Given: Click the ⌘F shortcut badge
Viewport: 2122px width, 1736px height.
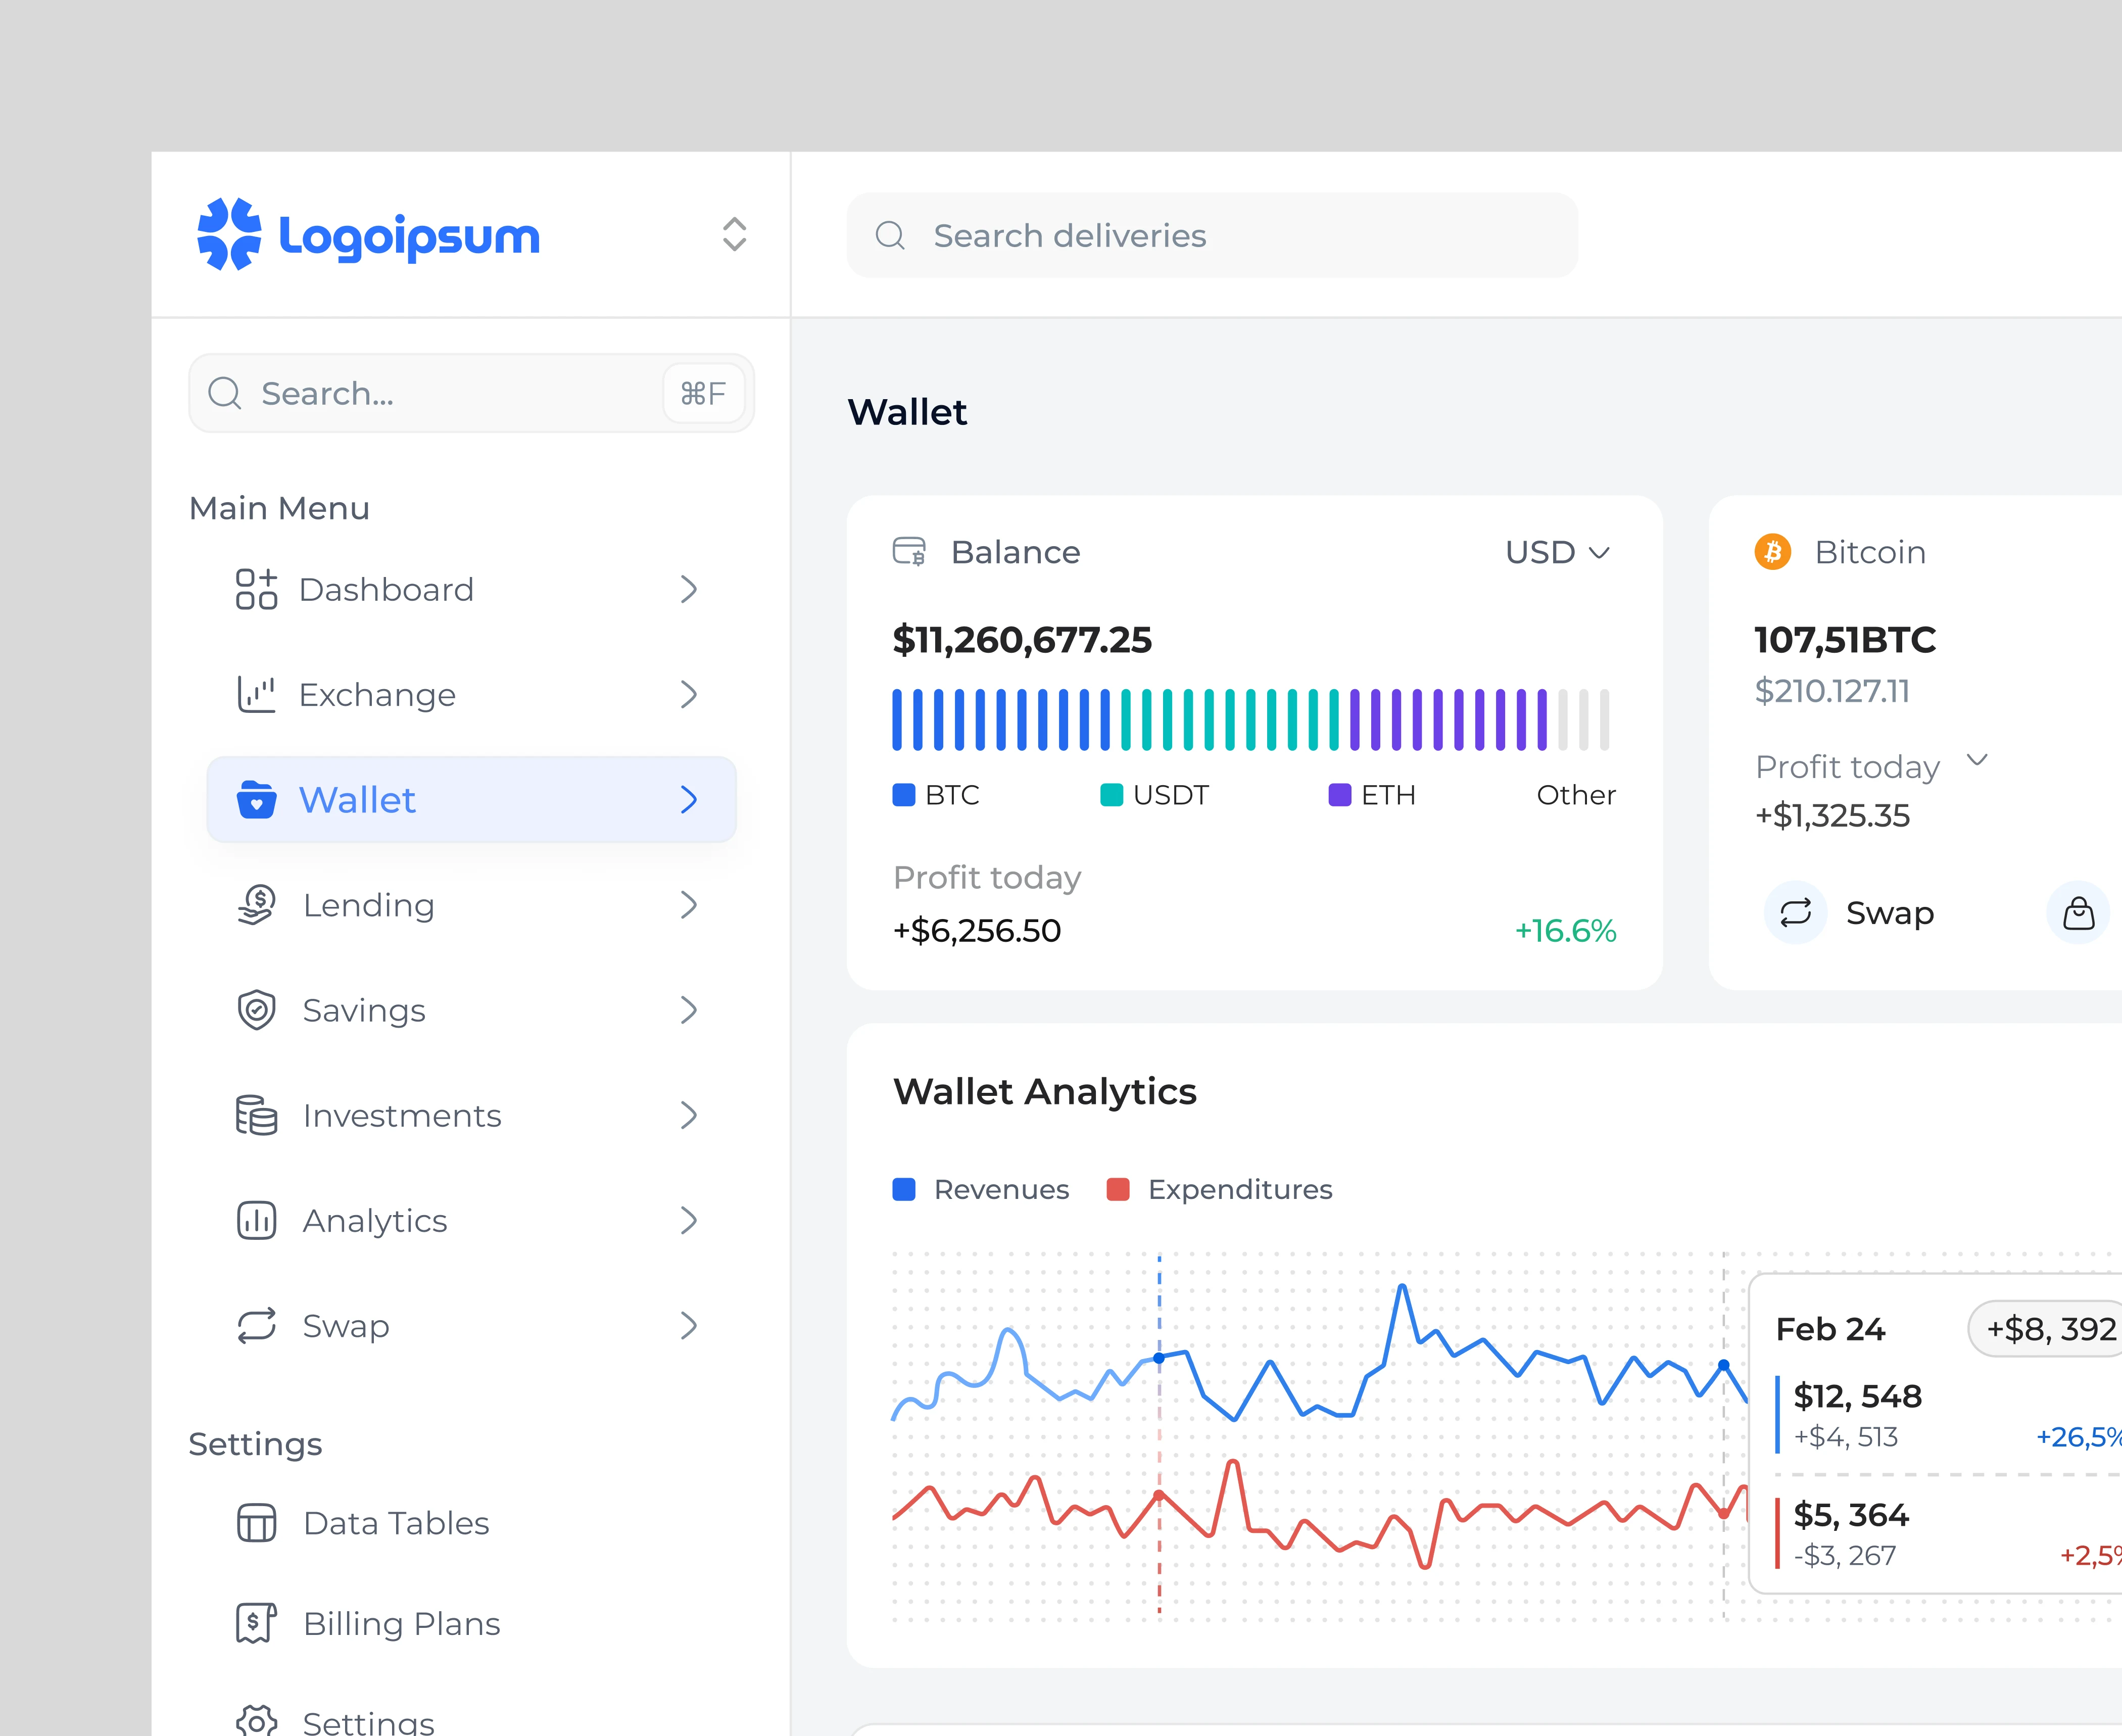Looking at the screenshot, I should point(703,393).
